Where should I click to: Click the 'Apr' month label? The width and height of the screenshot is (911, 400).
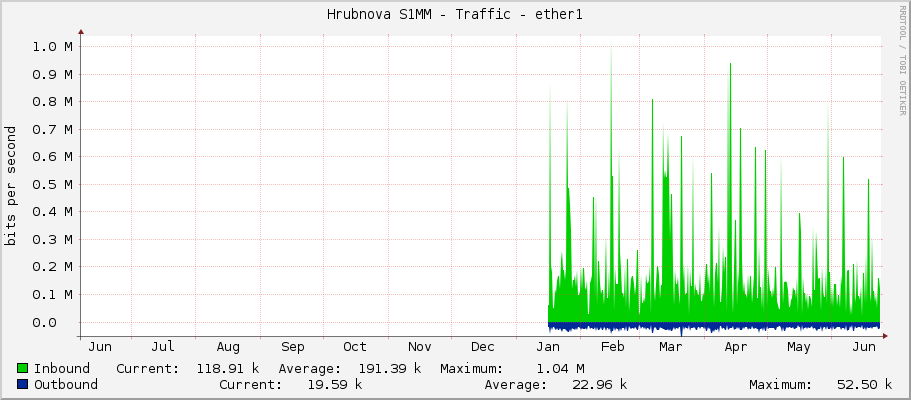tap(736, 347)
